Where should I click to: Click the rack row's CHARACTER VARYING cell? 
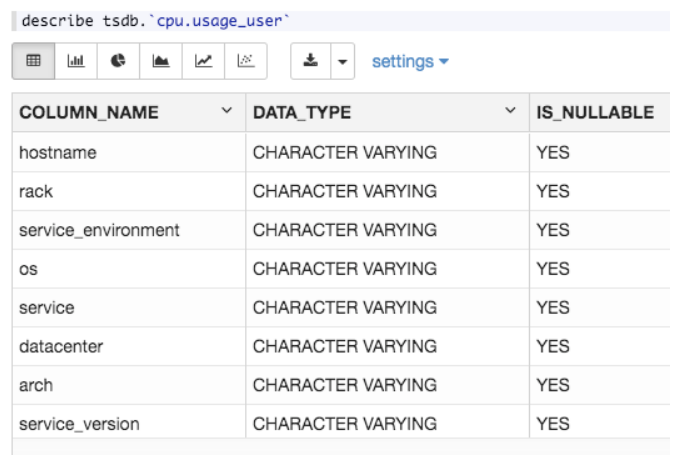345,191
